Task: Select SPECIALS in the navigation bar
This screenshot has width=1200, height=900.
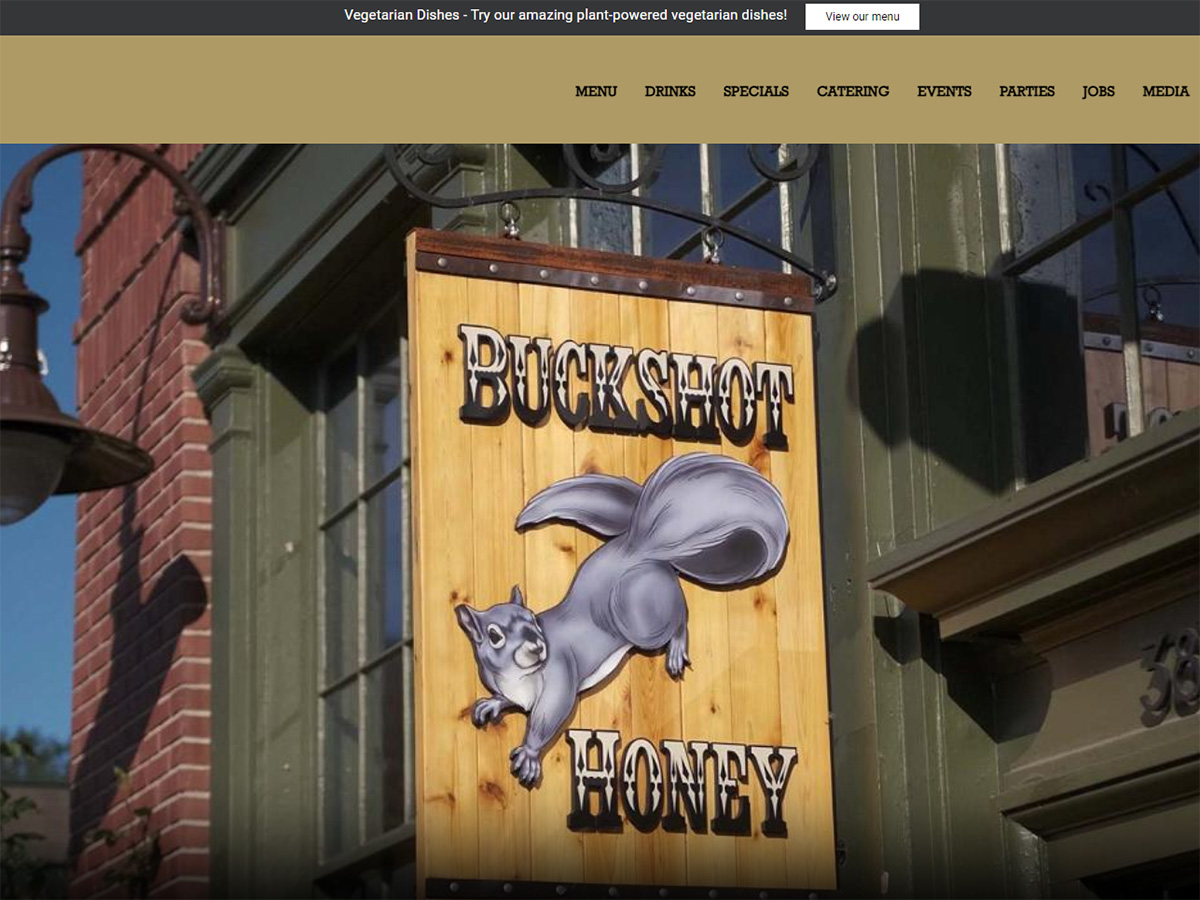Action: [756, 91]
